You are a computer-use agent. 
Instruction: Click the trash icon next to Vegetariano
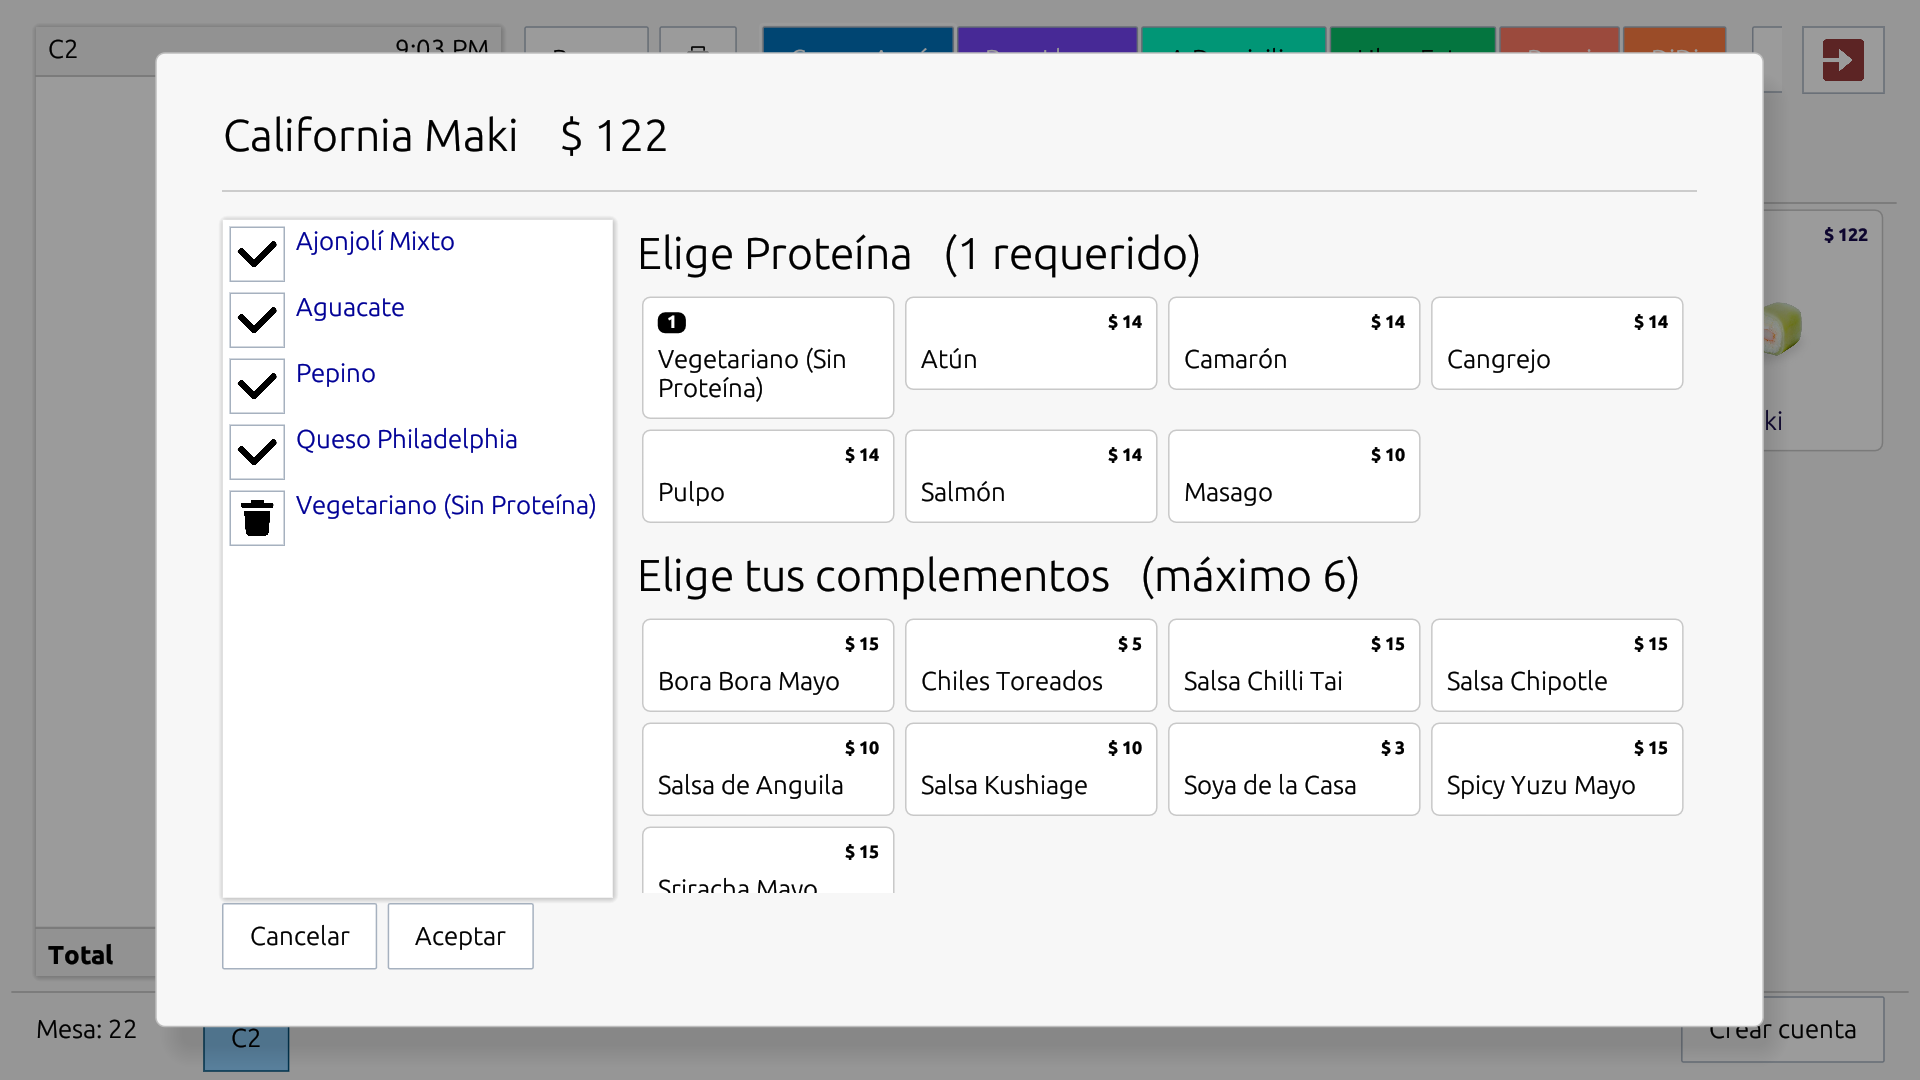(257, 518)
